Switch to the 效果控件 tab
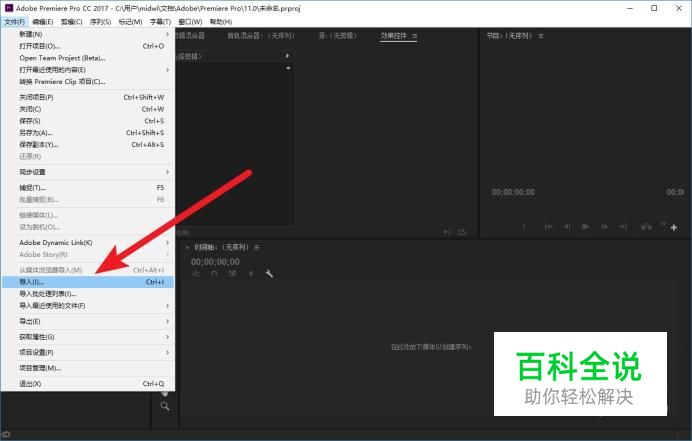692x441 pixels. (x=394, y=35)
